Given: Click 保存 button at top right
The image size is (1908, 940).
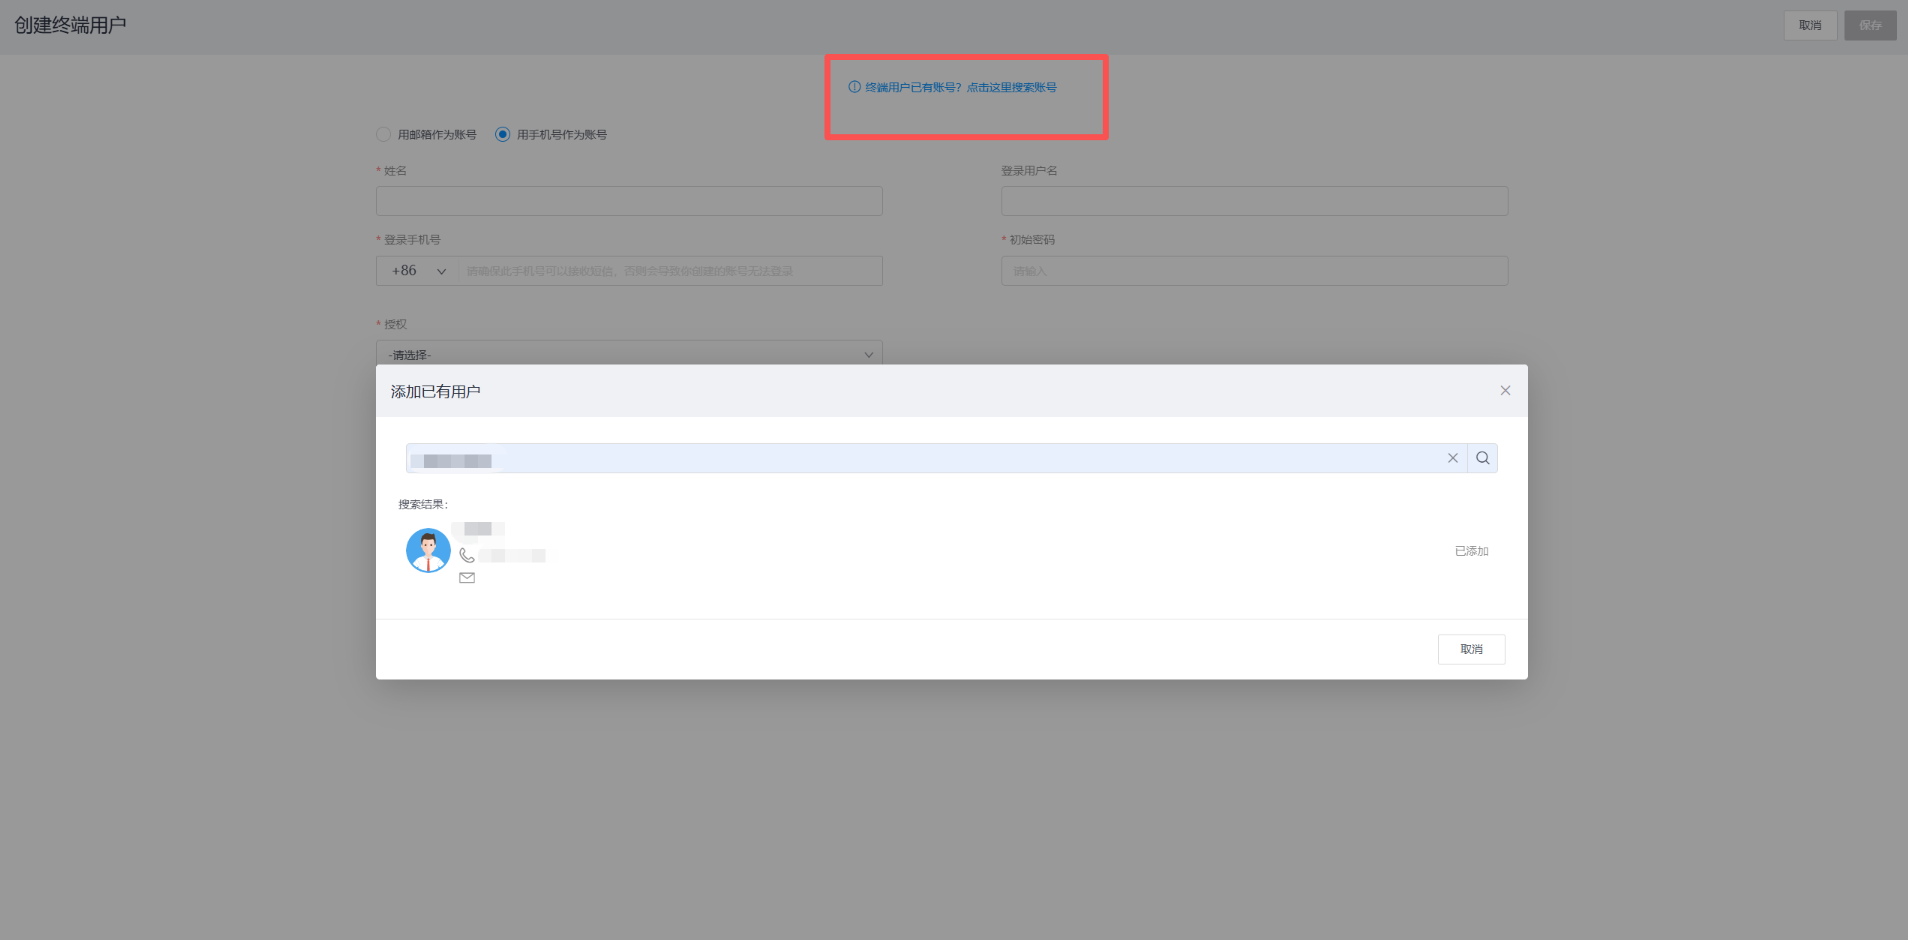Looking at the screenshot, I should click(x=1869, y=25).
